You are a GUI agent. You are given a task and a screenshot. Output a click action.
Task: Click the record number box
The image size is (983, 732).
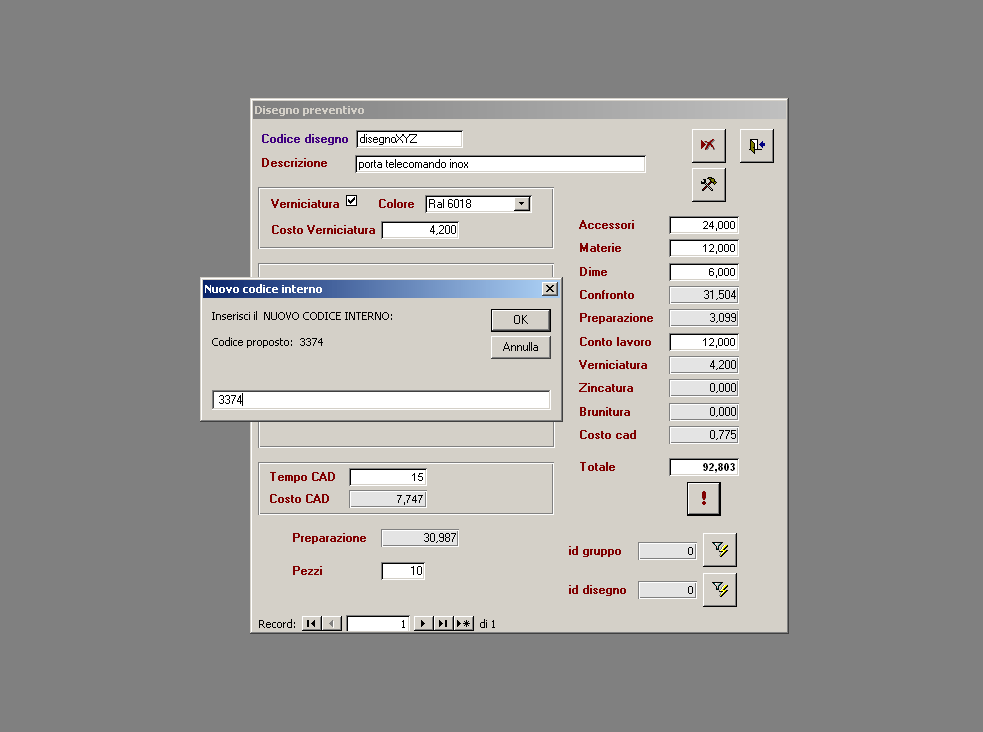[378, 624]
